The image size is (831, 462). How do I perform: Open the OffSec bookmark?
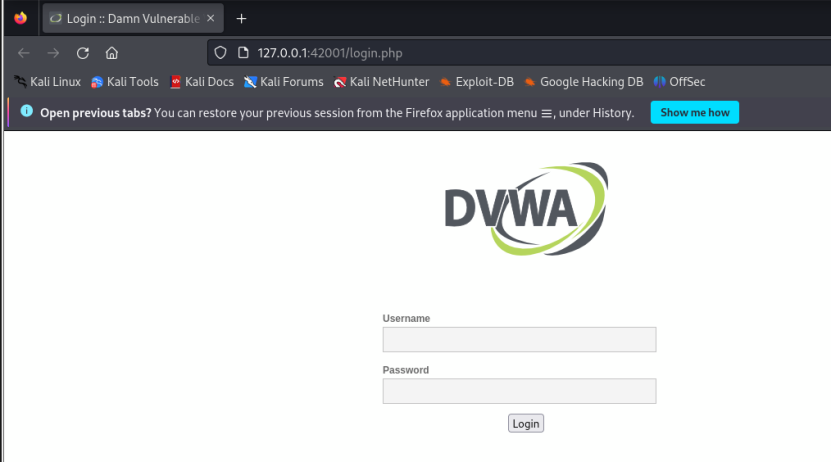[679, 82]
